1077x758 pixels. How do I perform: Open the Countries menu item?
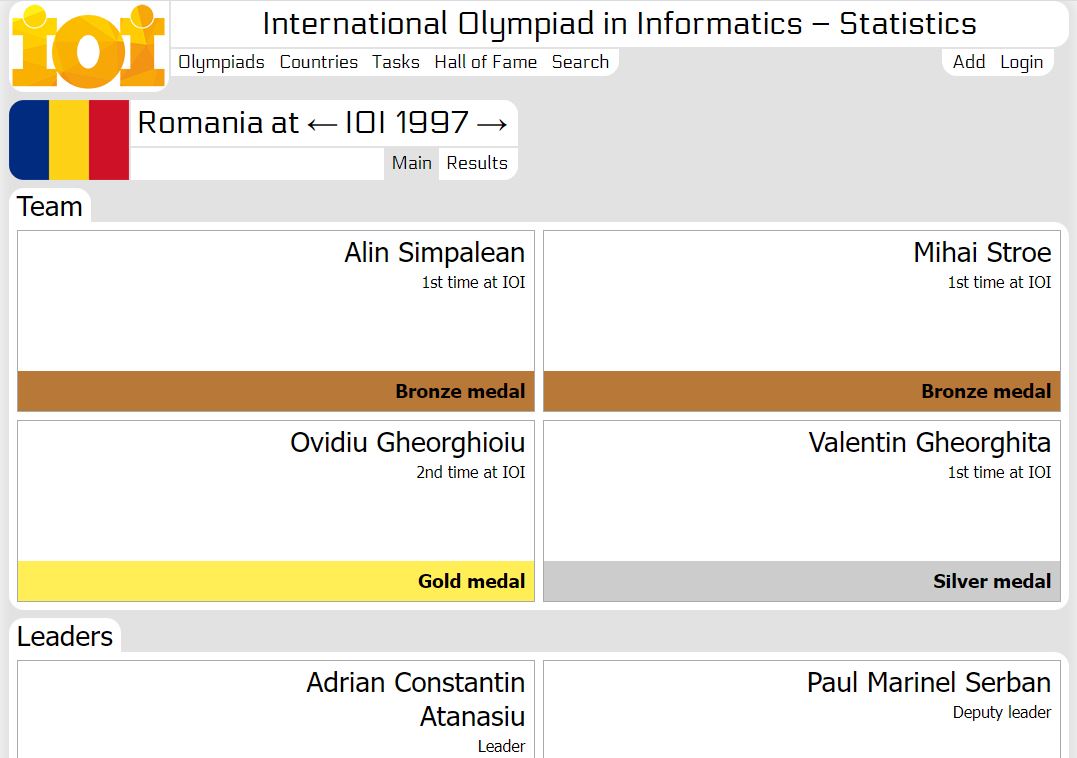coord(318,62)
